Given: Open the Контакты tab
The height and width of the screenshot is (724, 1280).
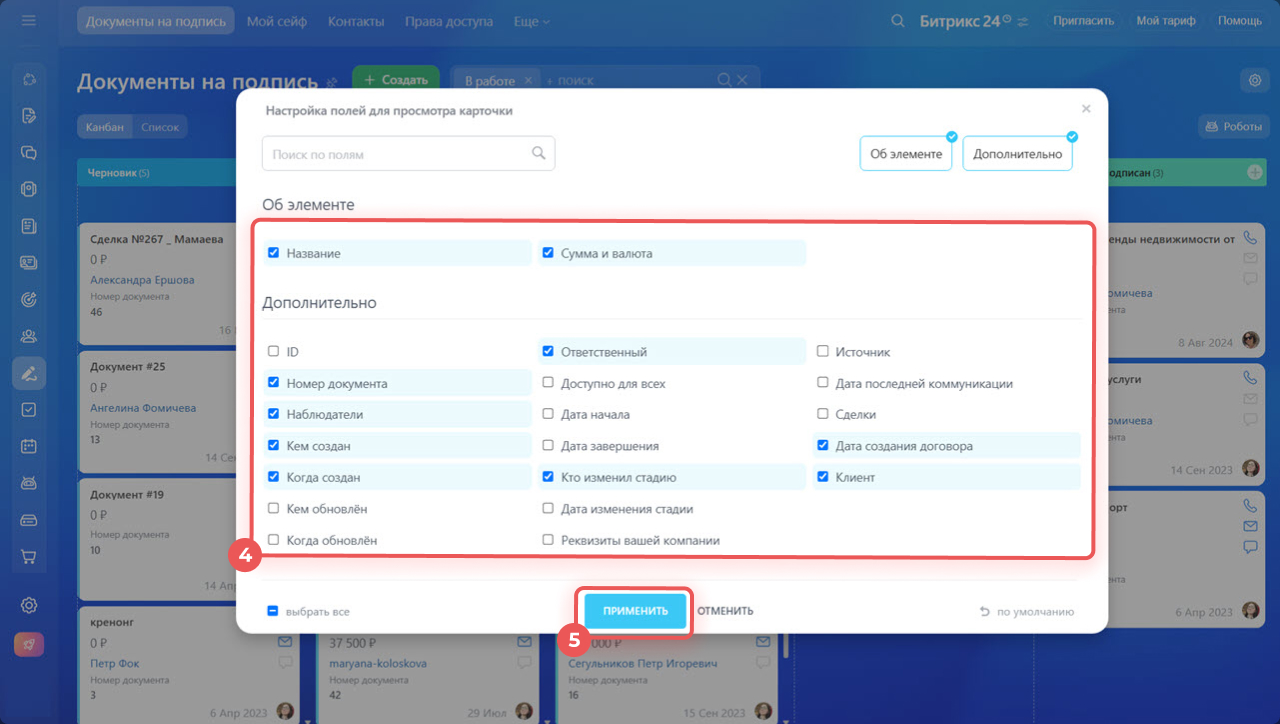Looking at the screenshot, I should [x=356, y=21].
